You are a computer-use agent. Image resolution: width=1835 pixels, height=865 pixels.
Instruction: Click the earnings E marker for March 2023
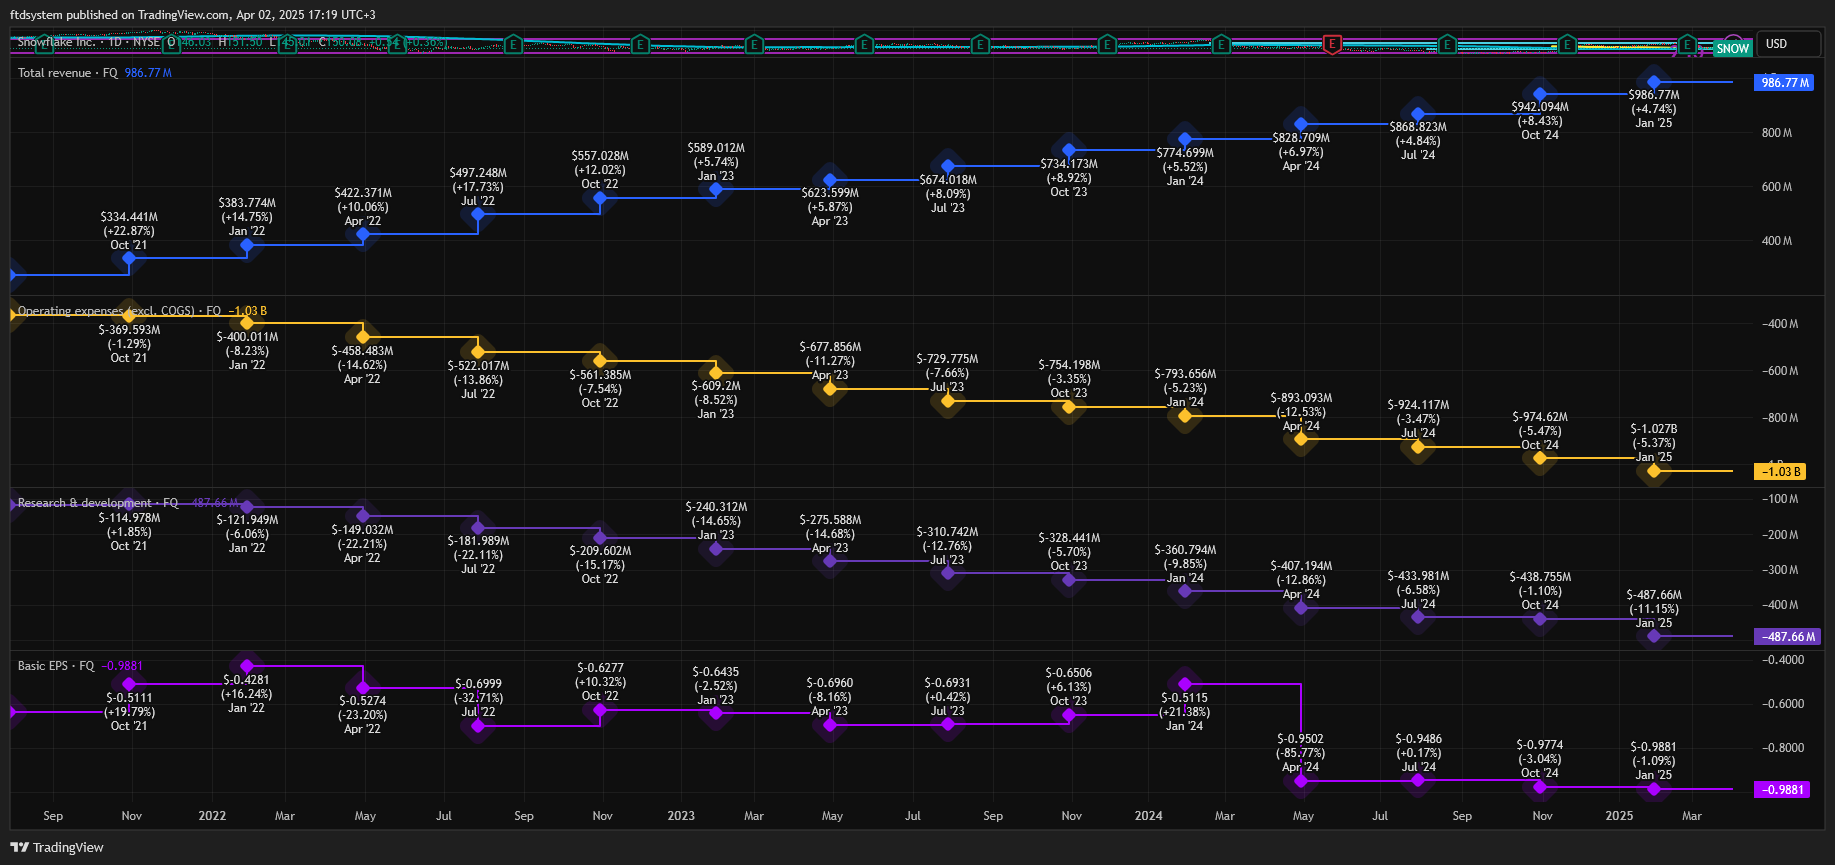coord(754,44)
